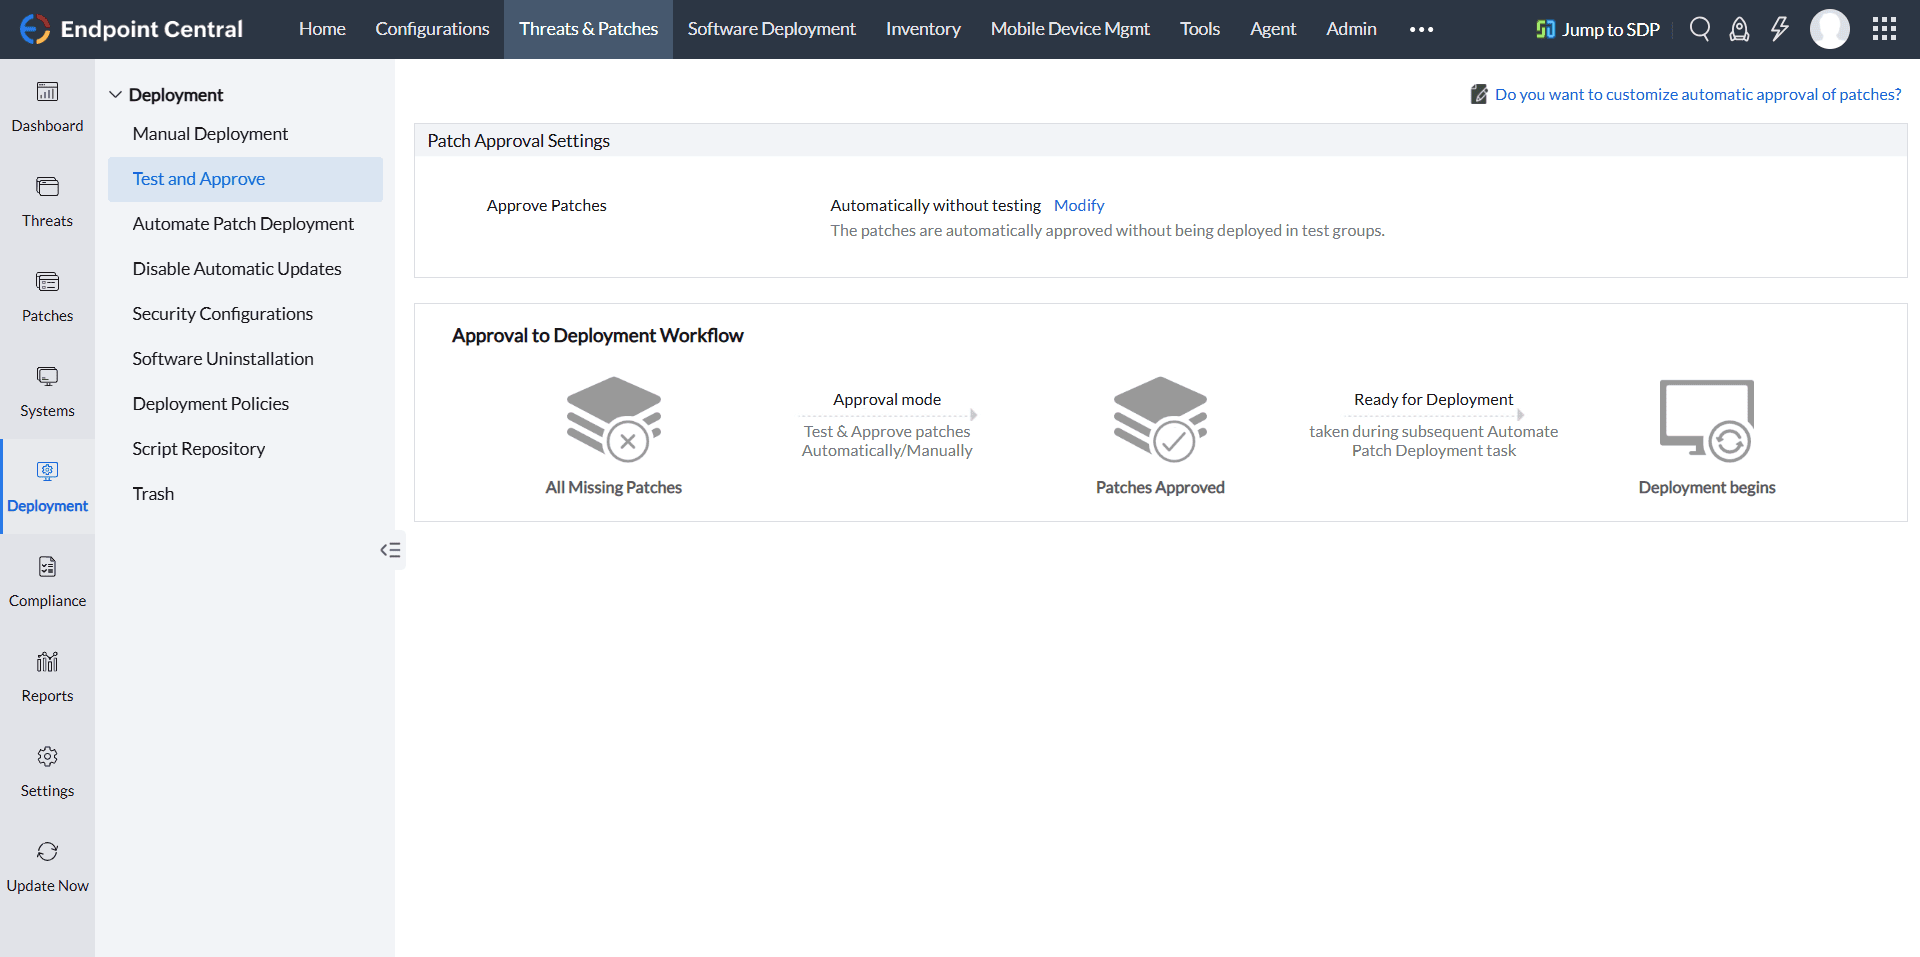Open the customize automatic approval link
1920x957 pixels.
click(x=1698, y=94)
